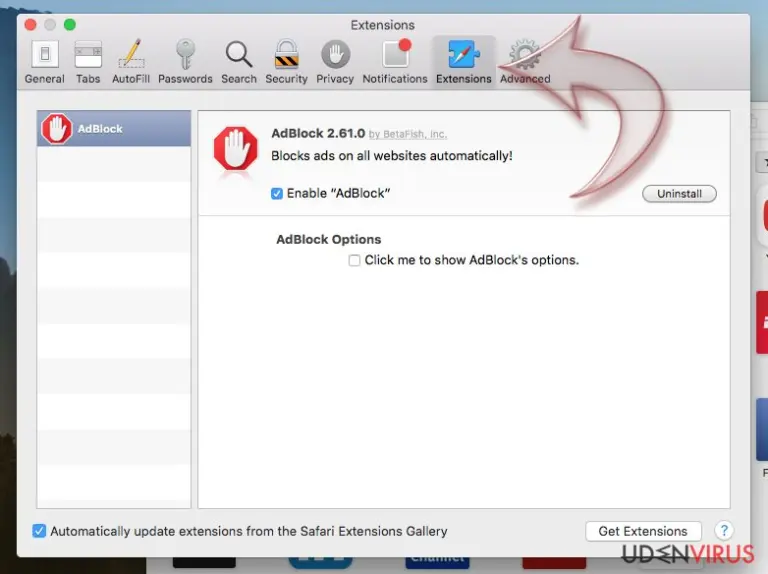
Task: Minimize the Extensions window
Action: 50,24
